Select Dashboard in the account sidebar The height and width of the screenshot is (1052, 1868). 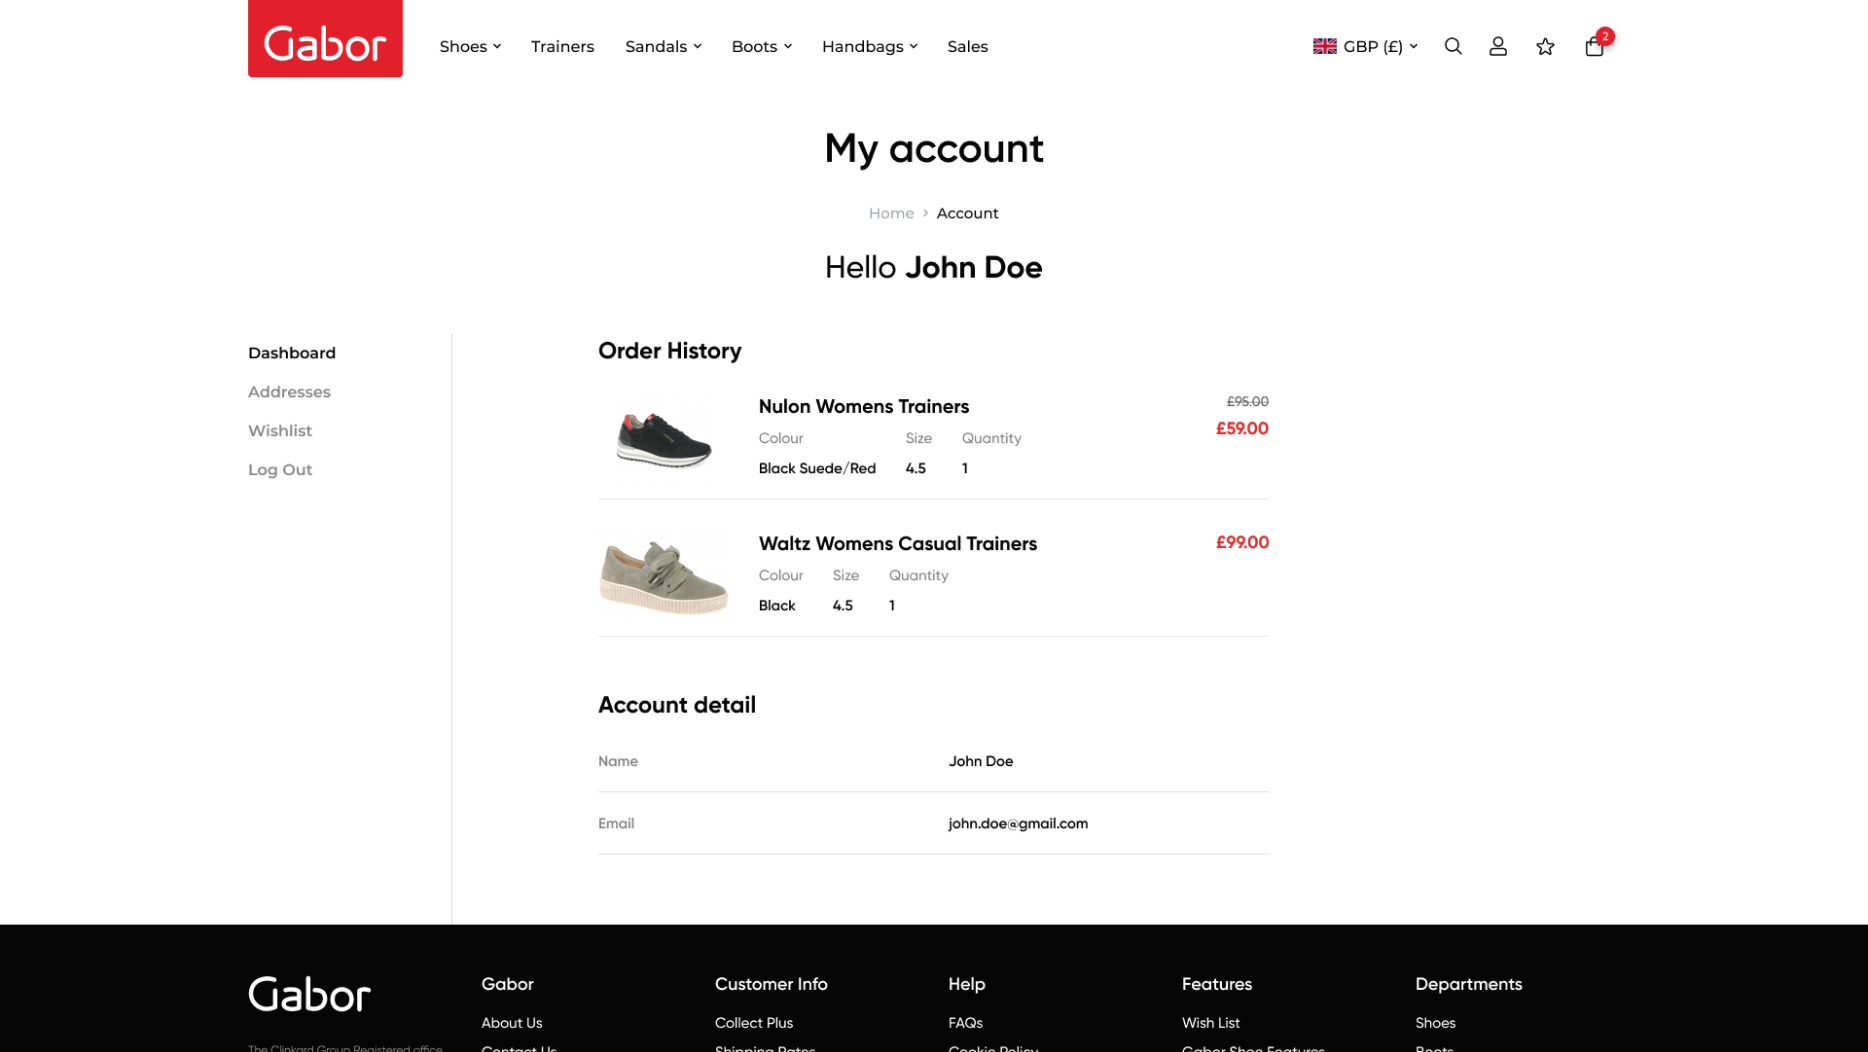[x=292, y=353]
